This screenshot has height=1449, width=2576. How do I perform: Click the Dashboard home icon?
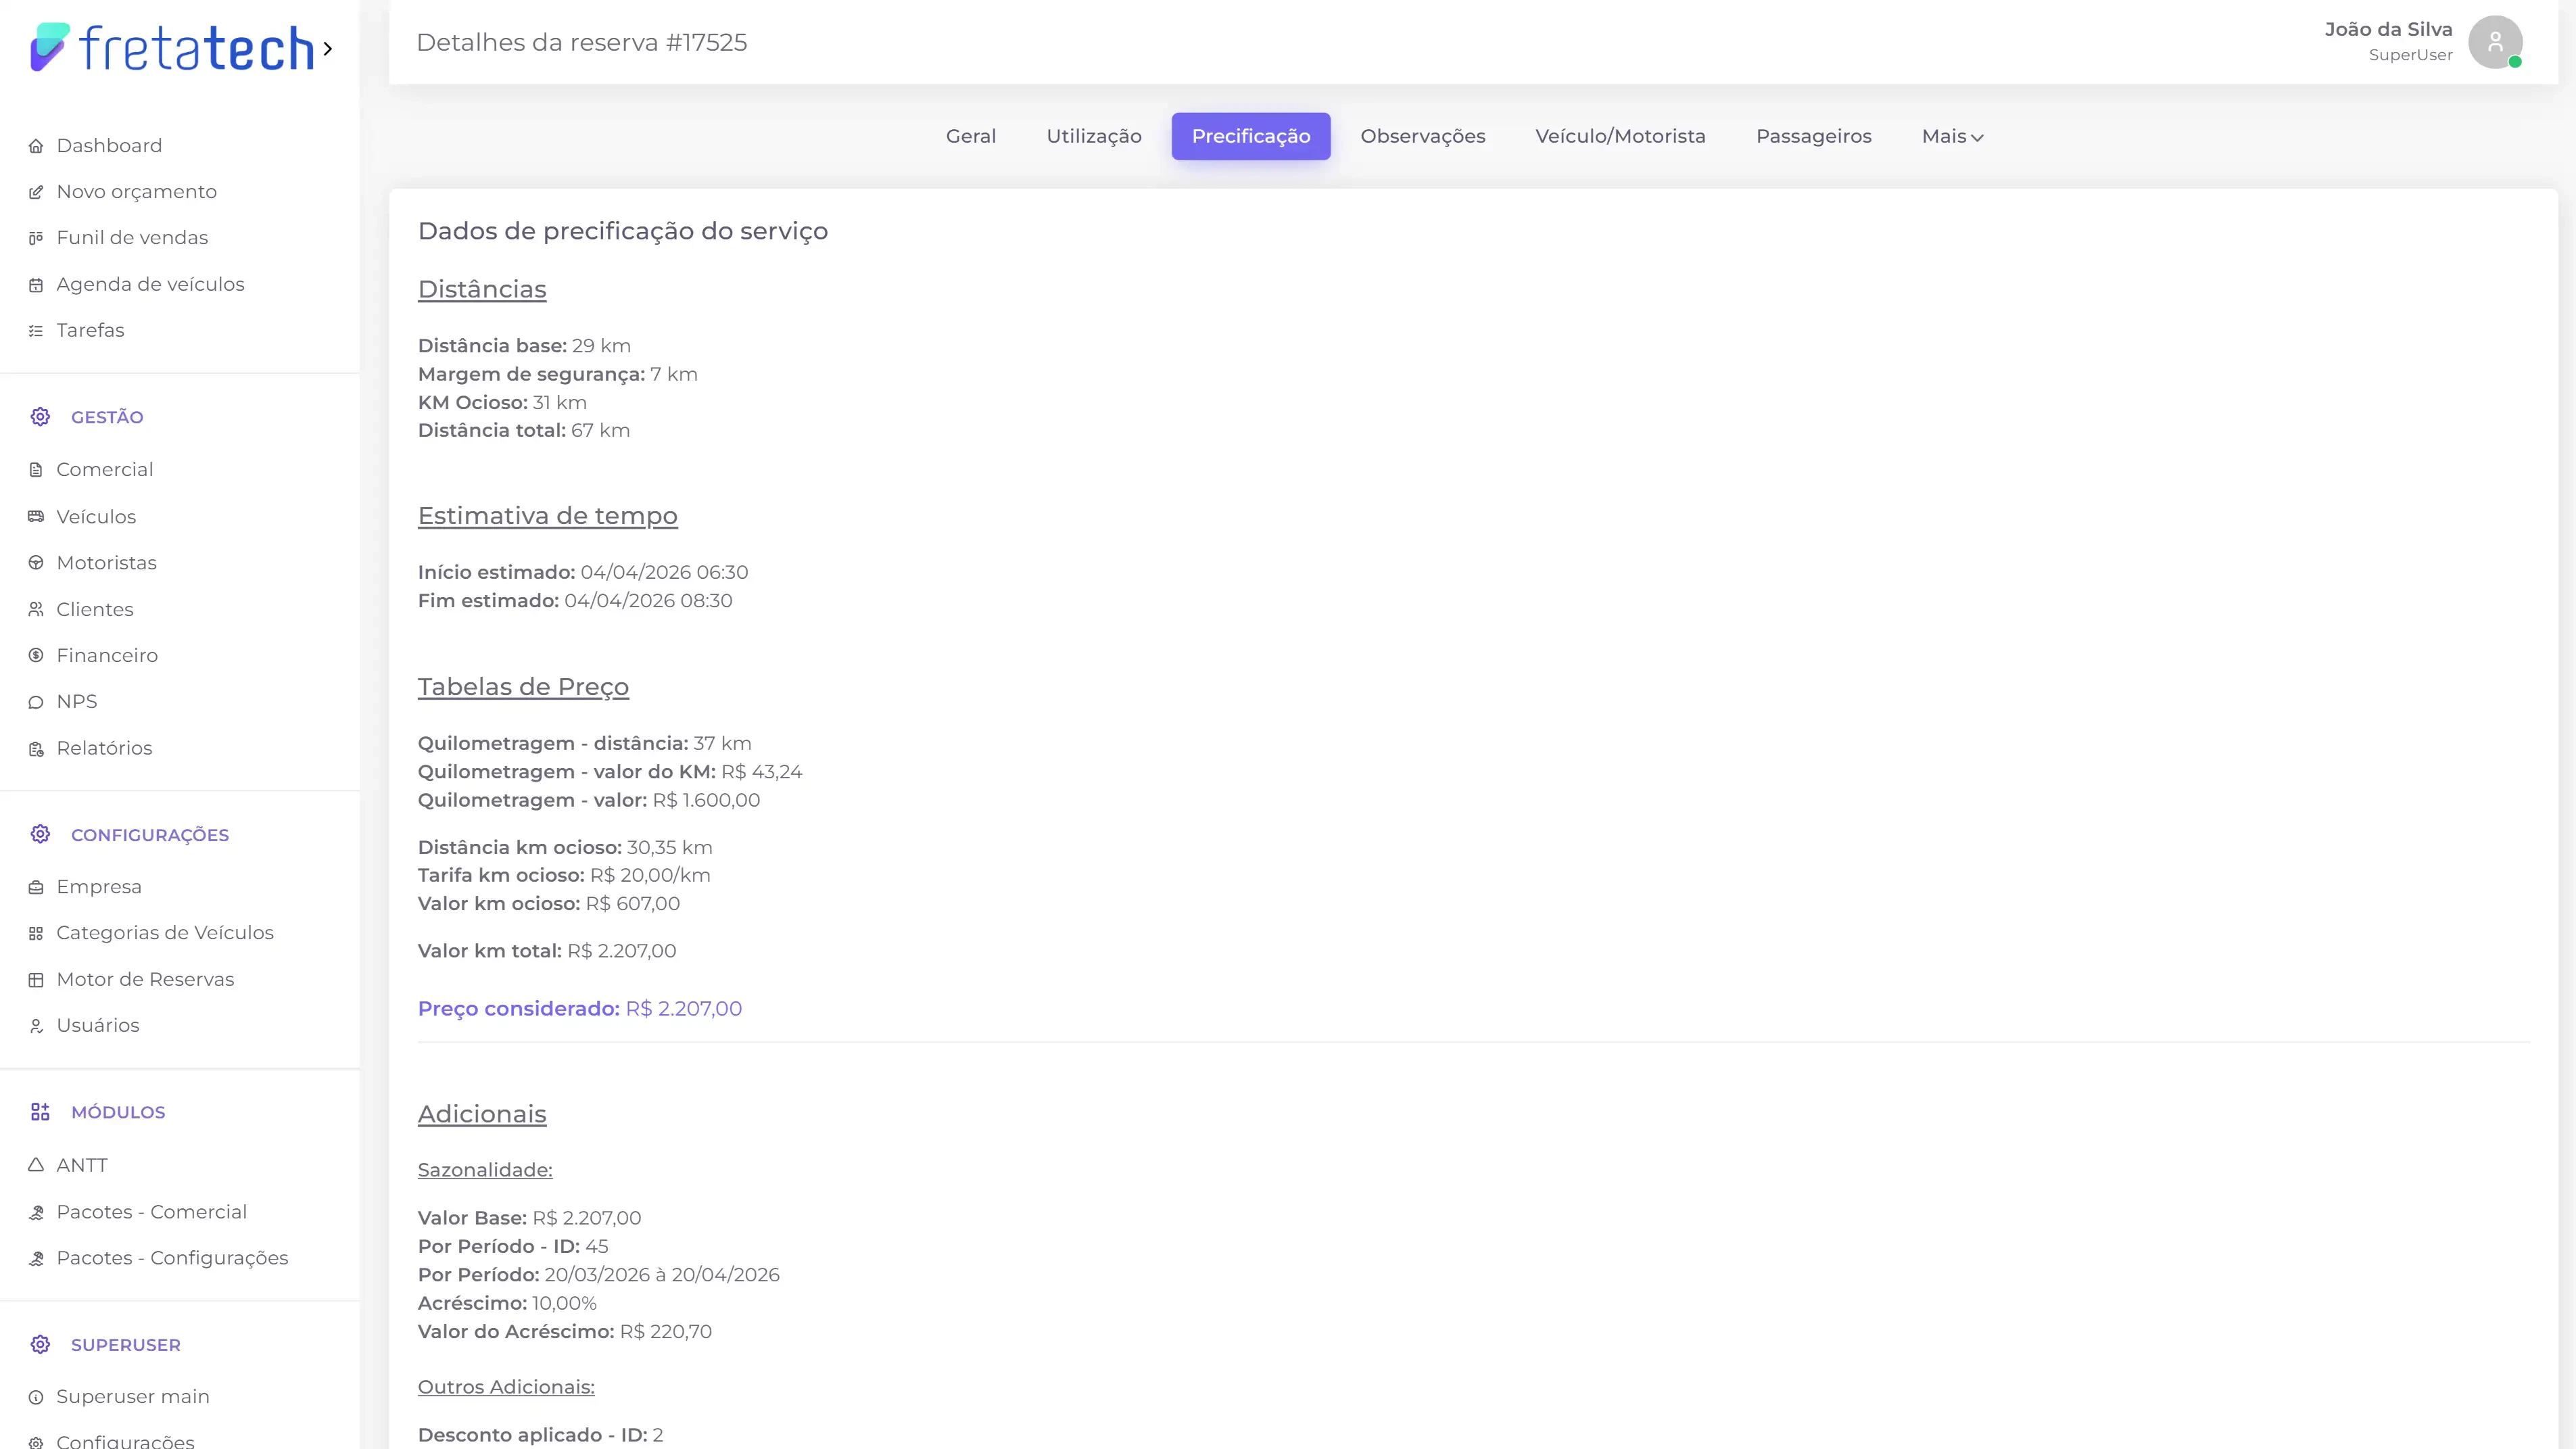point(36,146)
